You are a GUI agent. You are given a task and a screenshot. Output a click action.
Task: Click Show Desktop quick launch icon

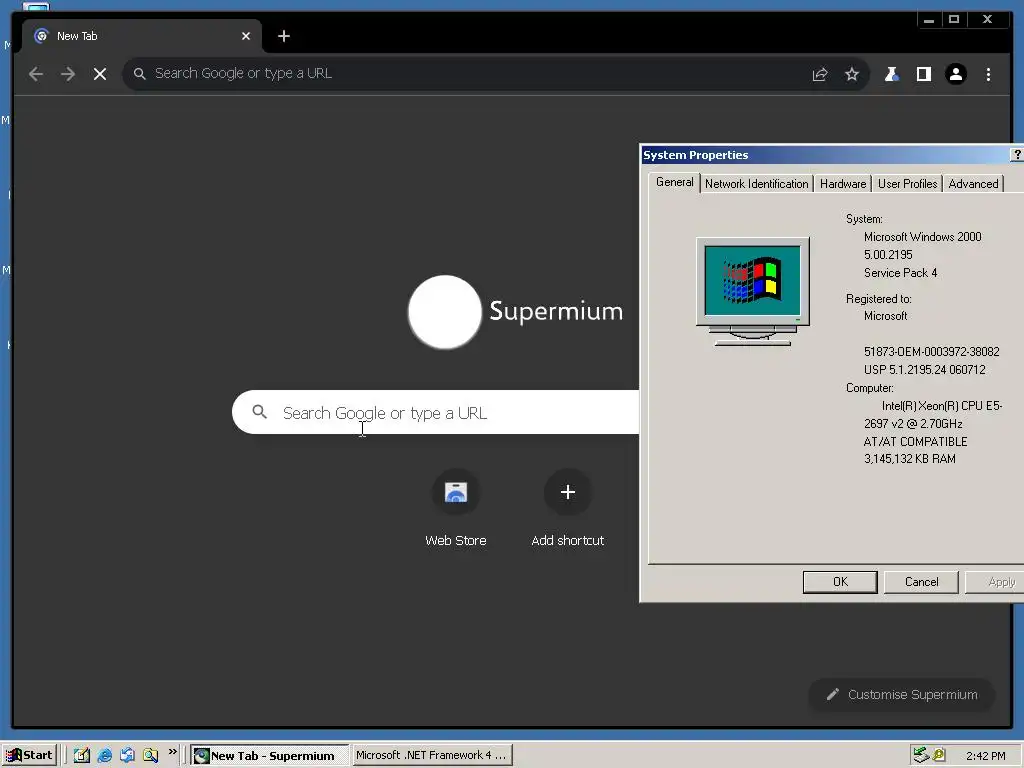pos(82,755)
